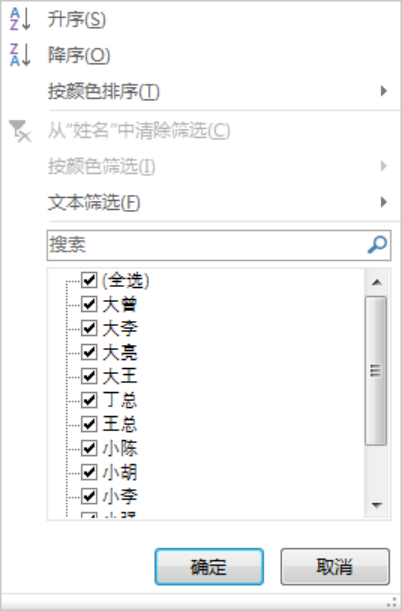Expand the 按颜色筛选 submenu arrow

[x=384, y=166]
